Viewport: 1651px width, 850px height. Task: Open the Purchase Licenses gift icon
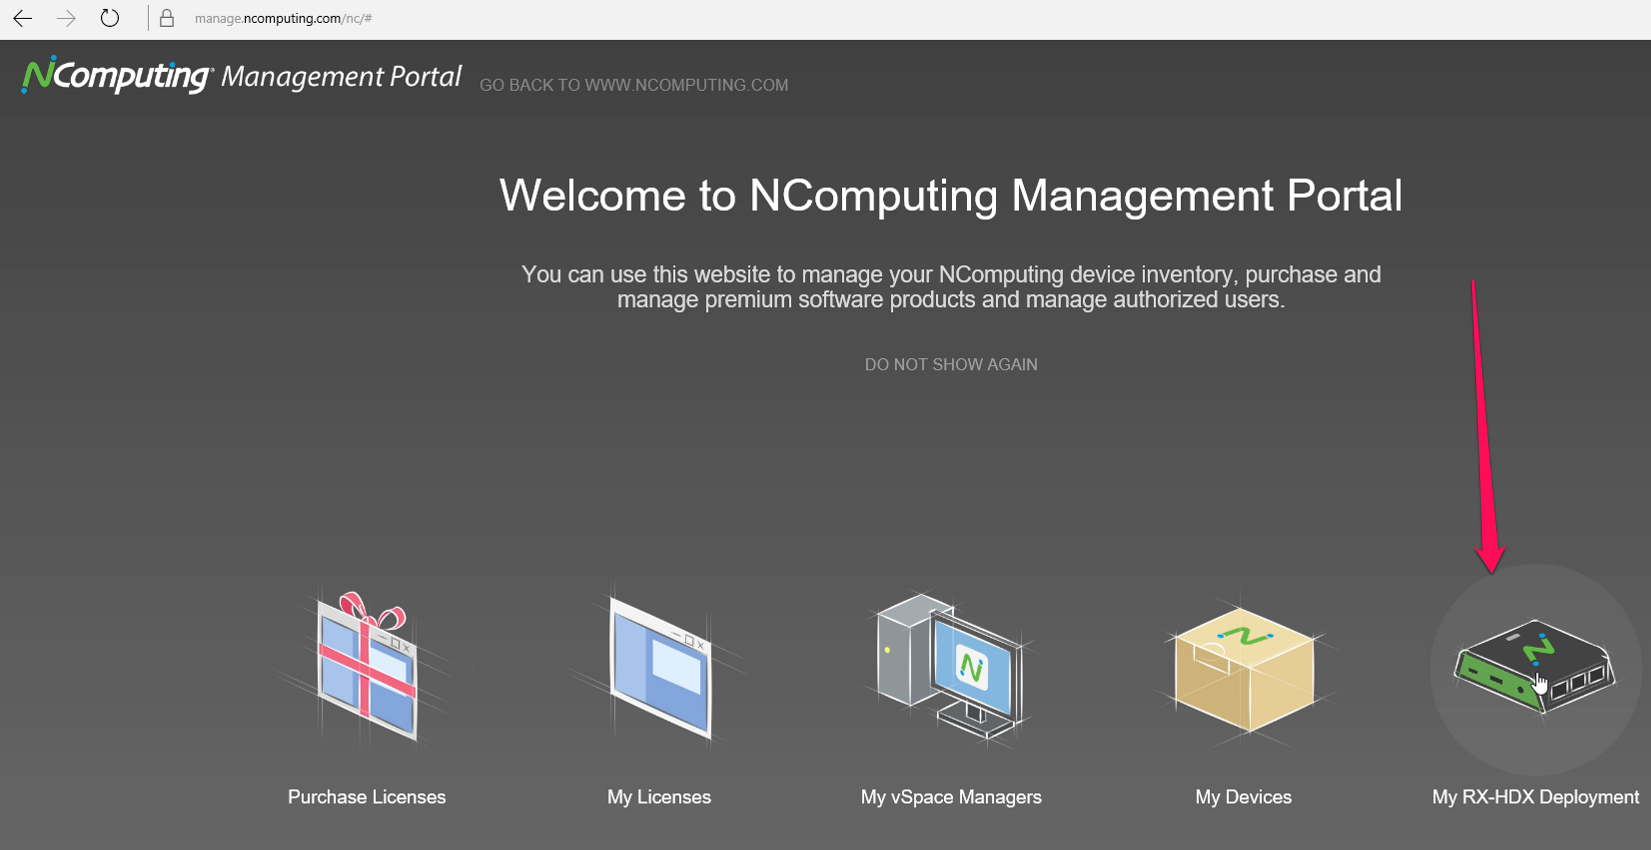click(x=367, y=667)
